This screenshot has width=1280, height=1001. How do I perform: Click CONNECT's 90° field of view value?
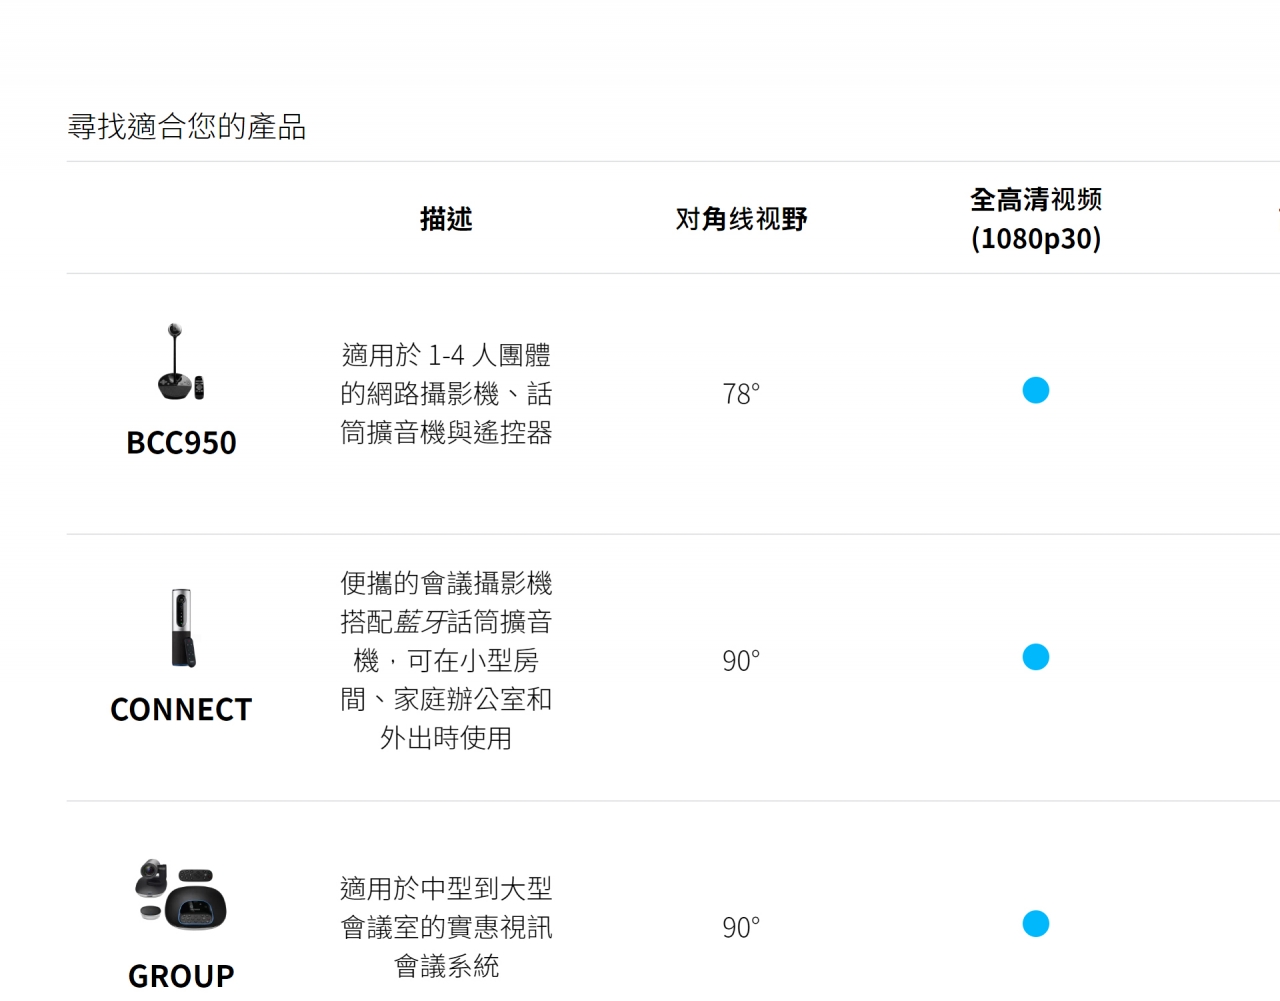[x=741, y=661]
